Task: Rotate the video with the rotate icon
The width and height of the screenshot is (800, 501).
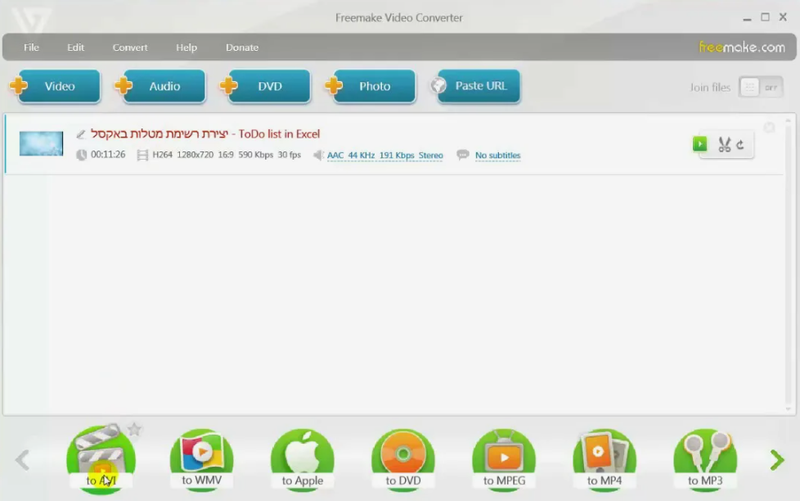Action: pyautogui.click(x=740, y=145)
